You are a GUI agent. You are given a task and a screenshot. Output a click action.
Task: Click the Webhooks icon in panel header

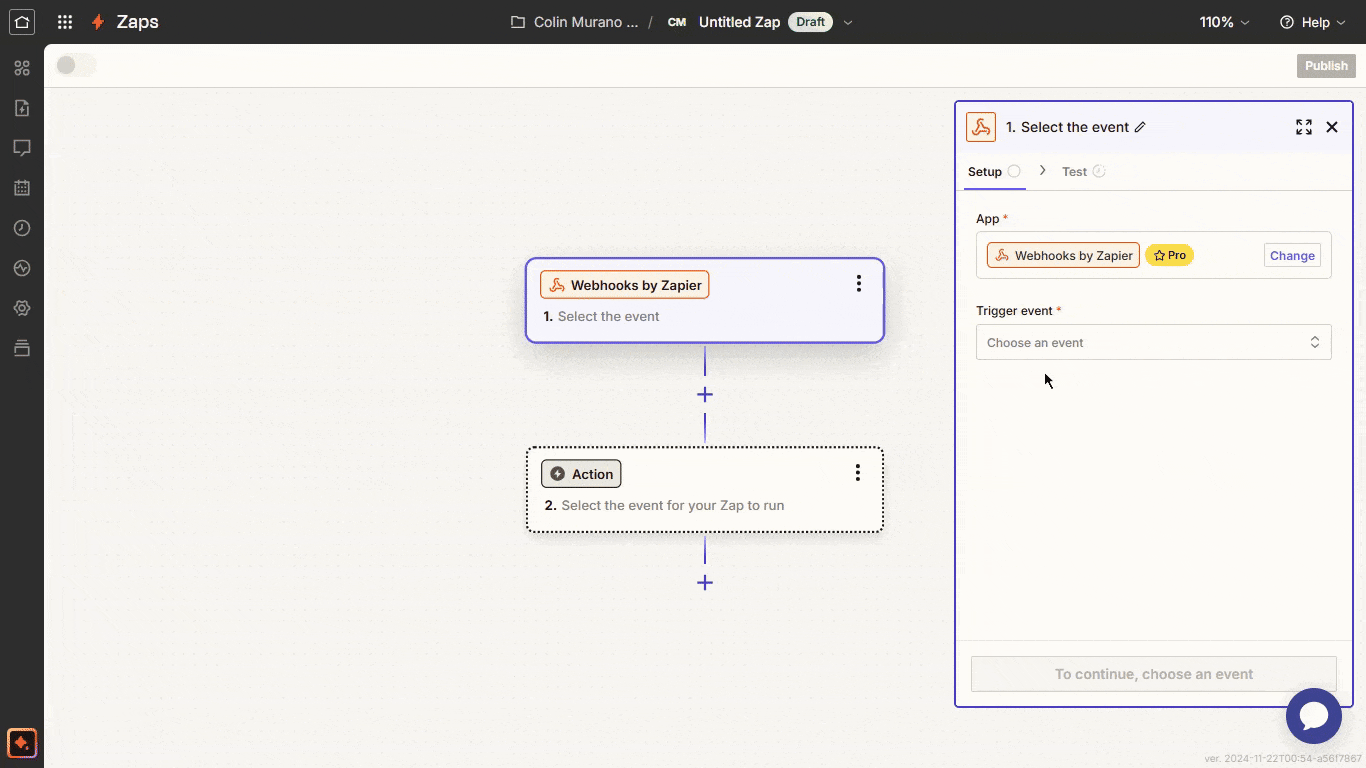981,127
